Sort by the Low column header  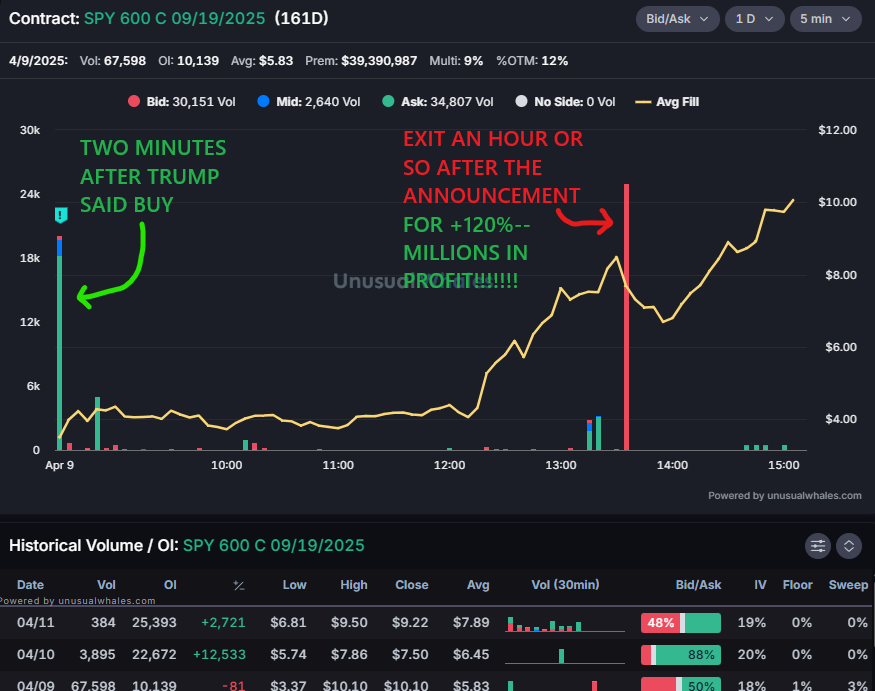294,585
